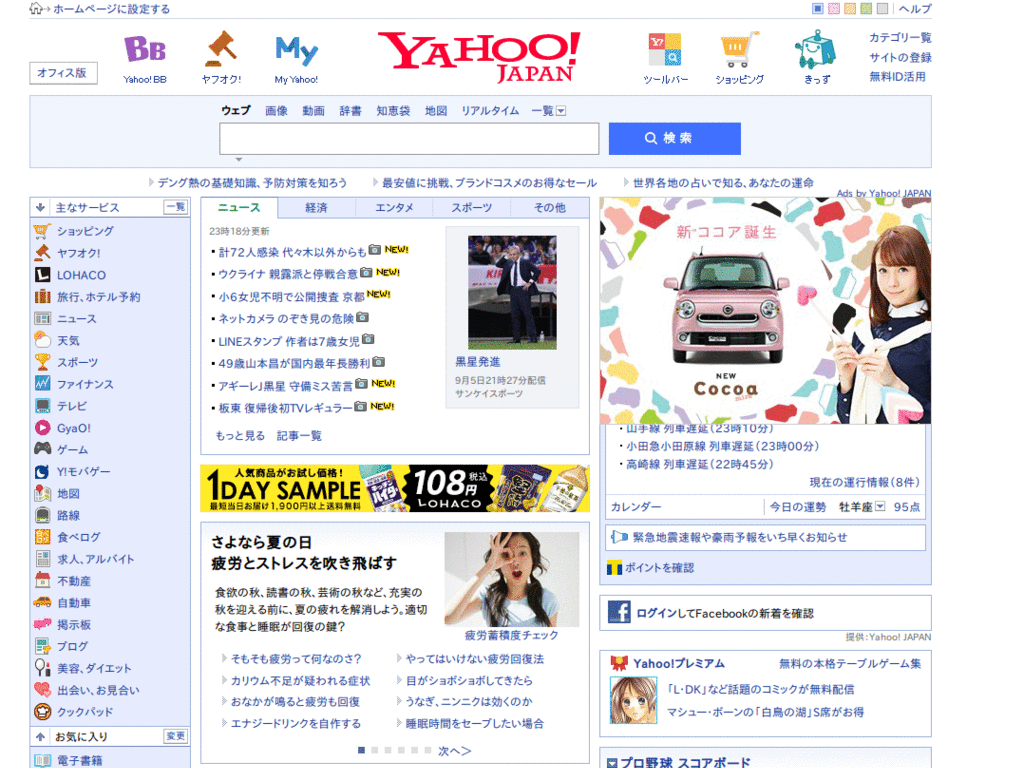Click the shopping cart icon in the sidebar
The width and height of the screenshot is (1024, 768).
tap(42, 231)
